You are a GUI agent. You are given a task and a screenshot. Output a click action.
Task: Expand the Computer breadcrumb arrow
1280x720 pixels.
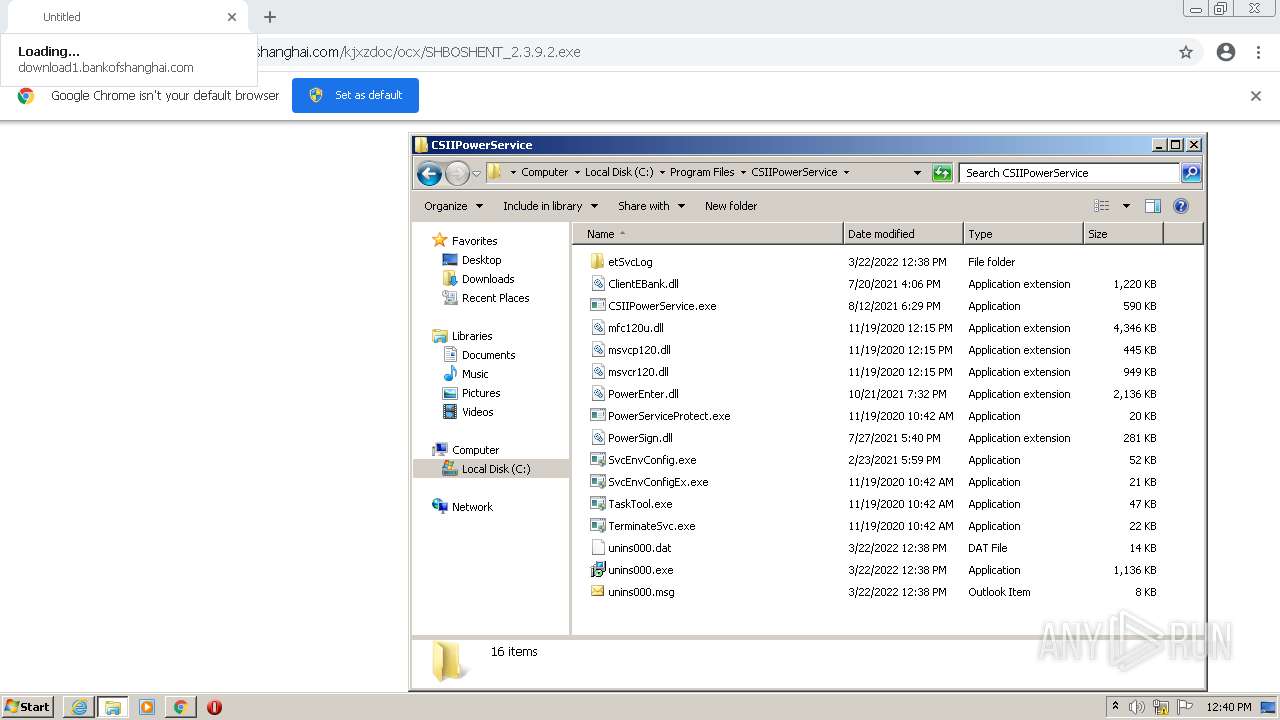click(x=577, y=173)
